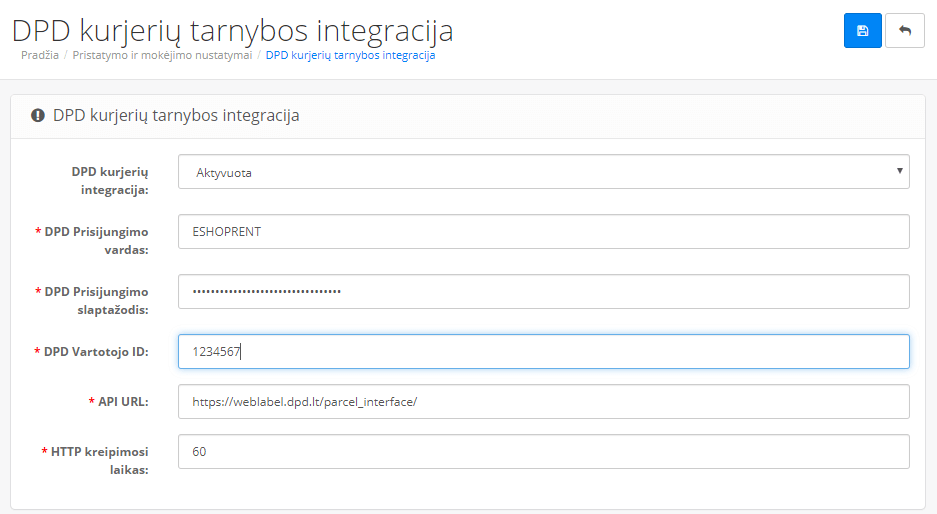The image size is (937, 514).
Task: Click the API URL input field
Action: [543, 402]
